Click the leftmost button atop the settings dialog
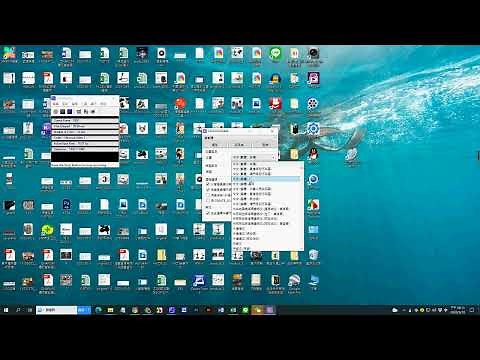 (x=215, y=145)
